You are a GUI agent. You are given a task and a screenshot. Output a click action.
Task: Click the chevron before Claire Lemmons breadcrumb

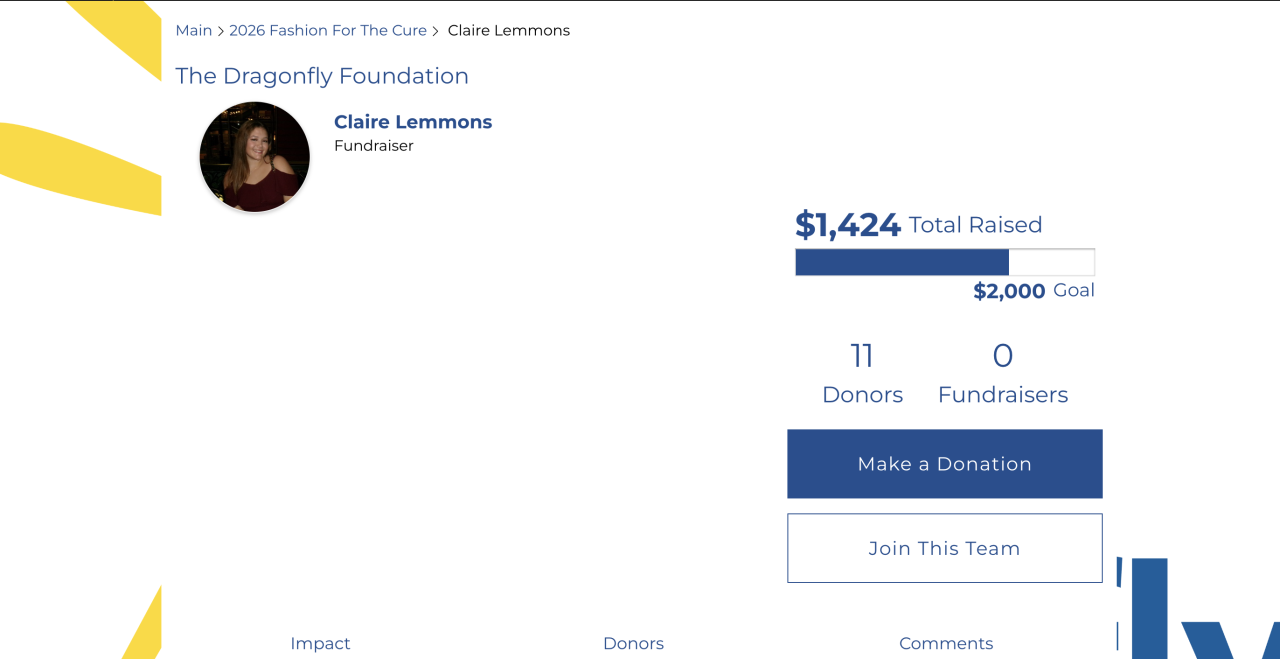click(x=436, y=32)
